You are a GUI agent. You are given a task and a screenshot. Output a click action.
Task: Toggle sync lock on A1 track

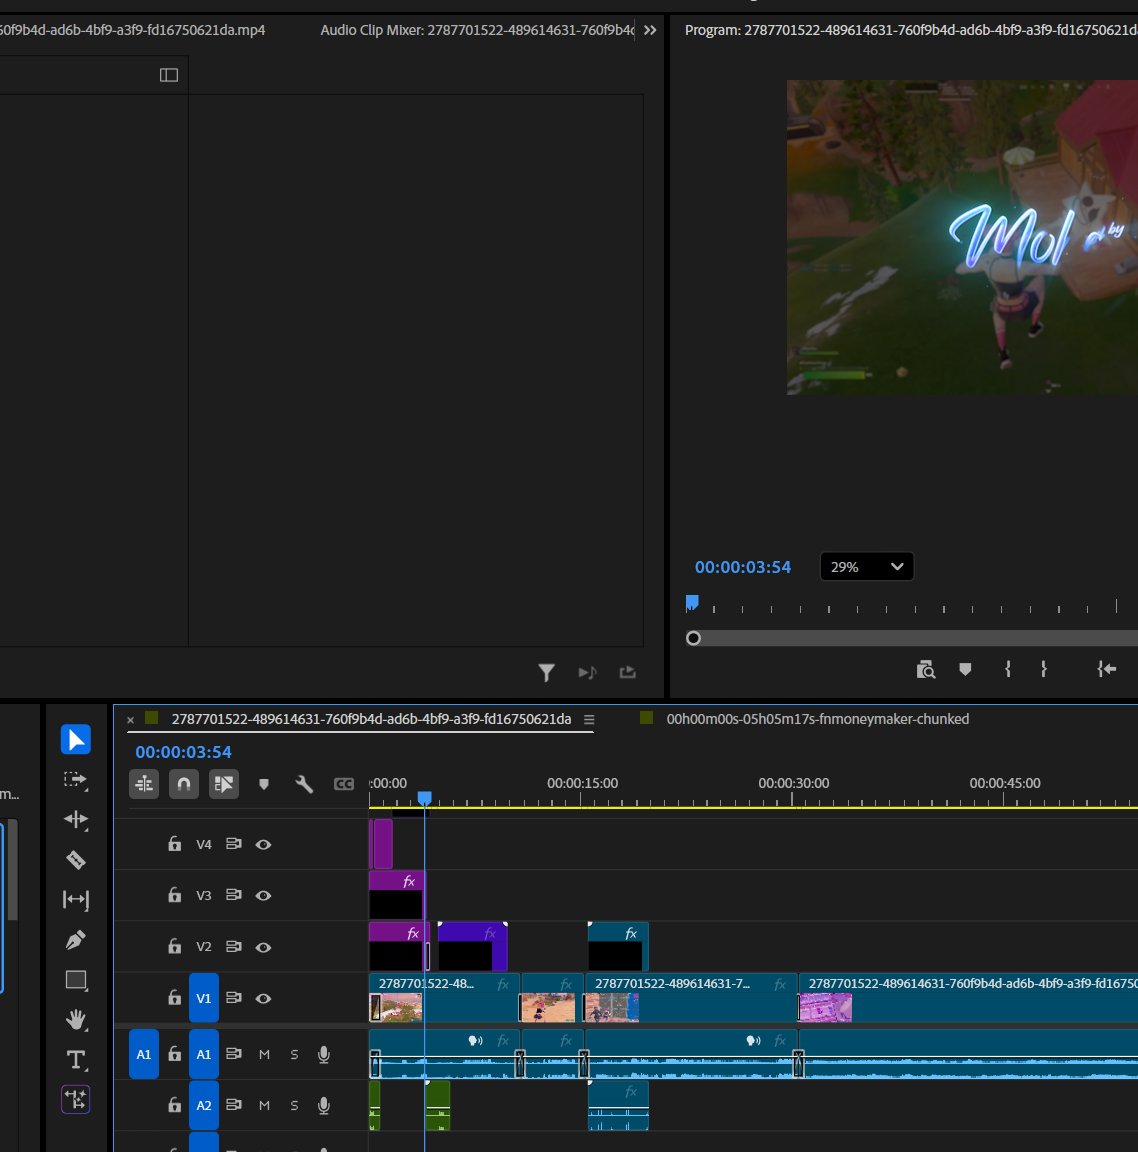[234, 1054]
